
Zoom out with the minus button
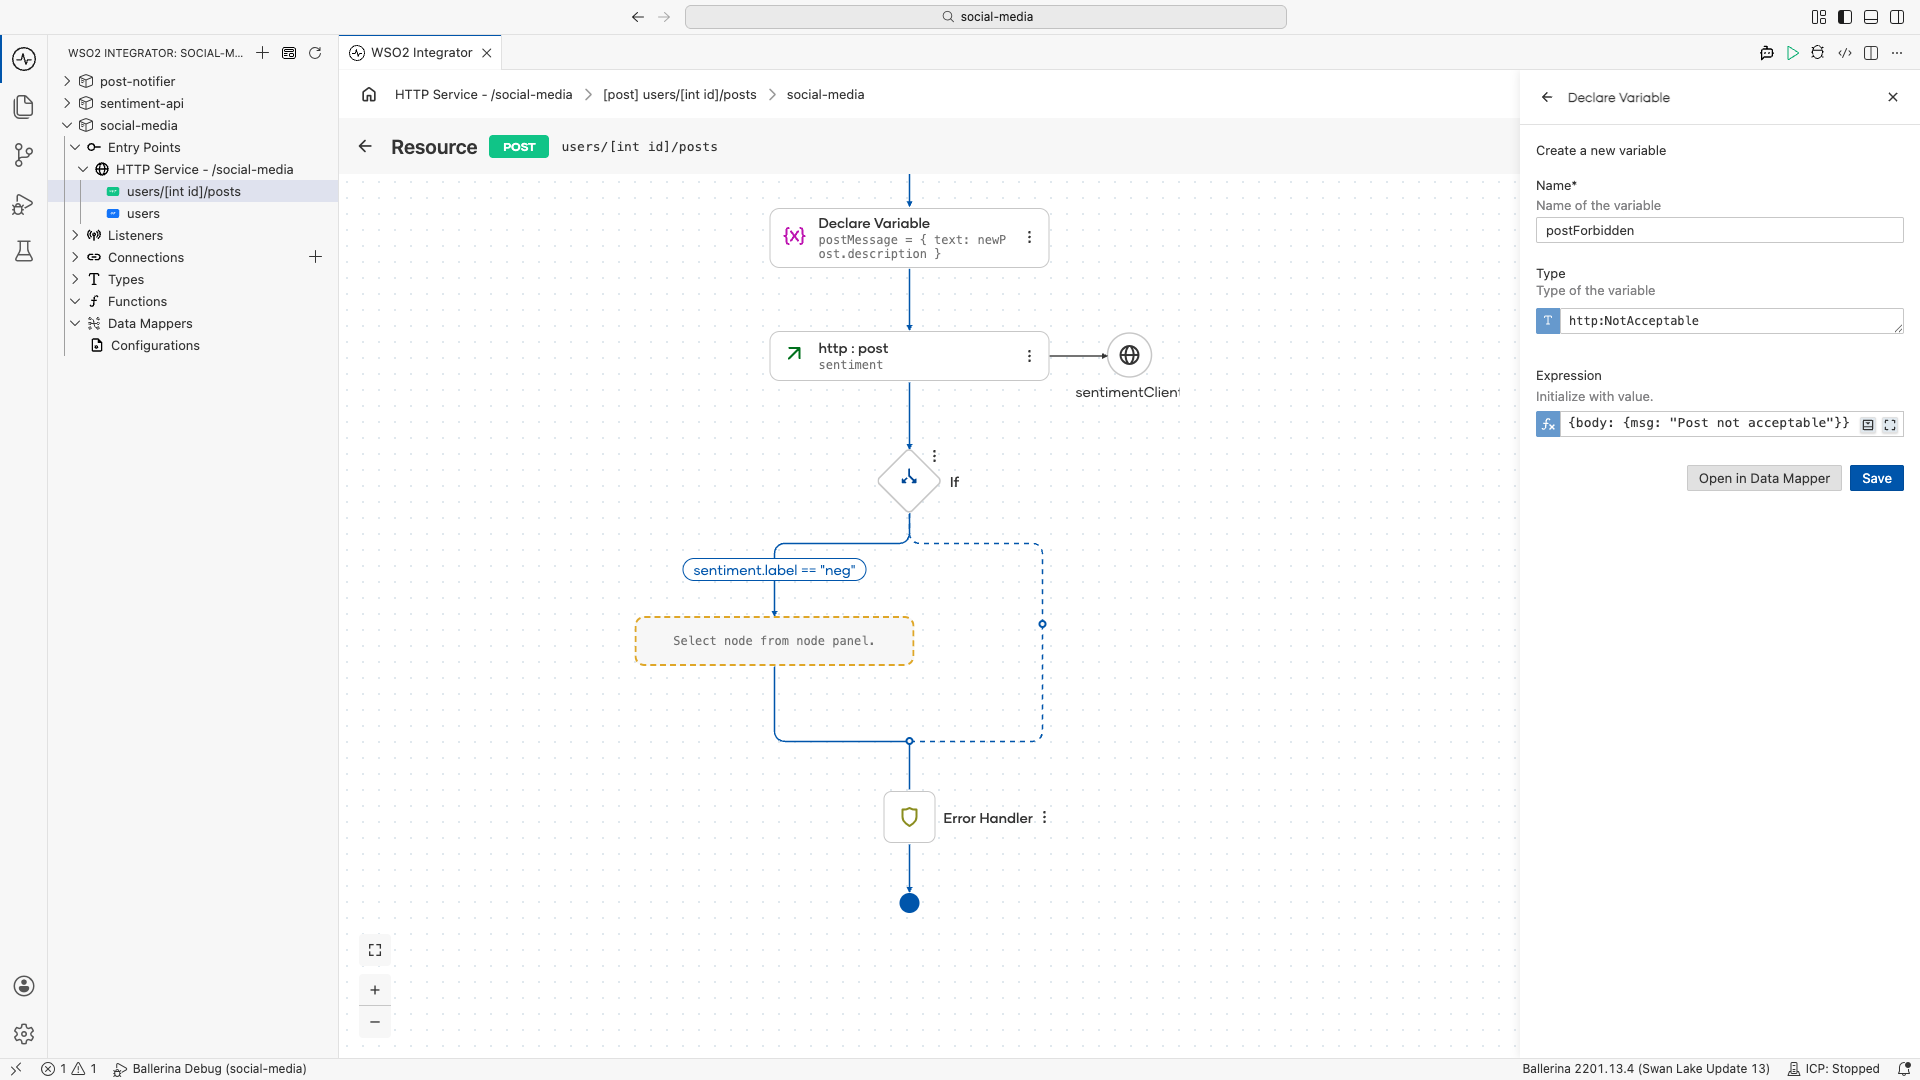point(375,1022)
